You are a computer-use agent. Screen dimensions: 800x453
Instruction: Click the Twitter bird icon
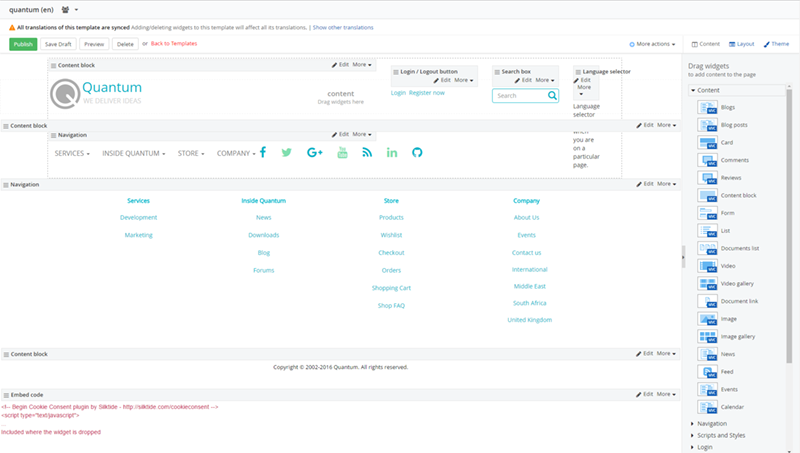(287, 152)
